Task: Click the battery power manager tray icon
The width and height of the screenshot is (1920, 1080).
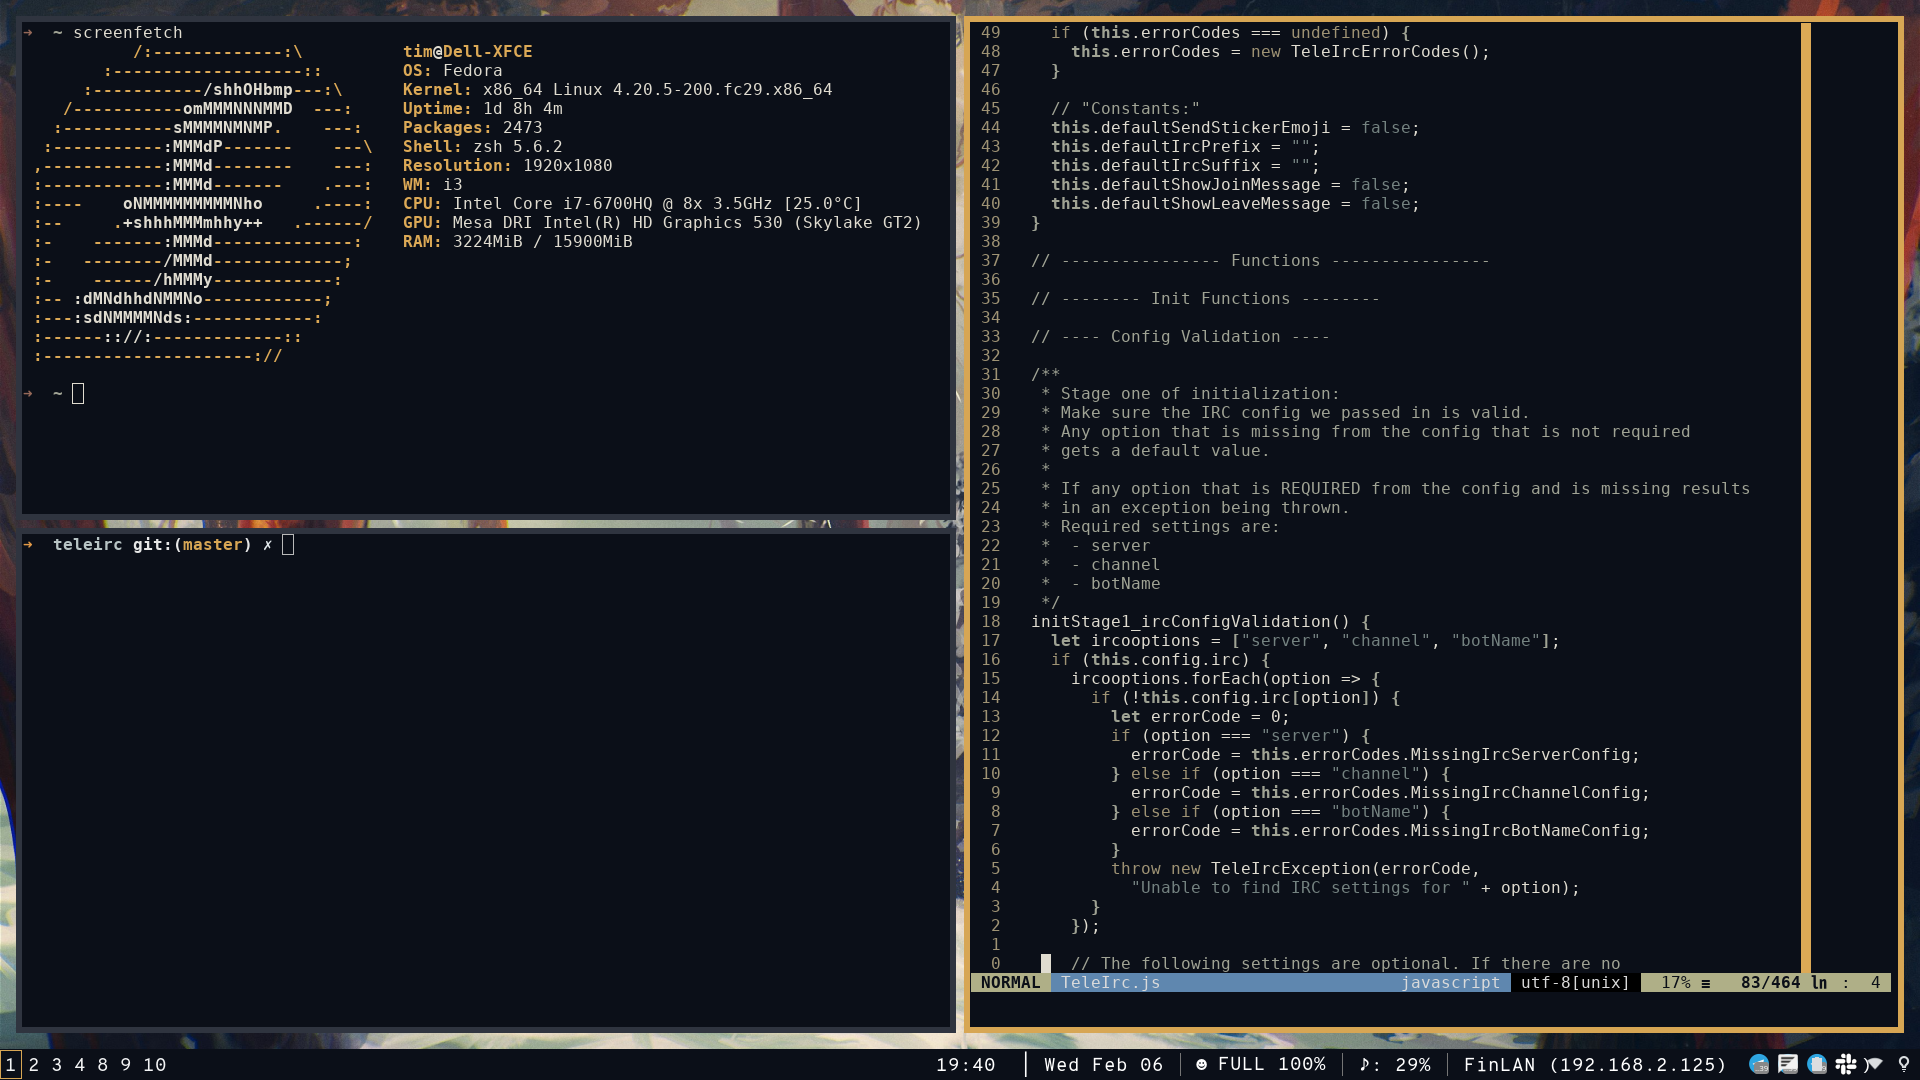Action: (x=1817, y=1064)
